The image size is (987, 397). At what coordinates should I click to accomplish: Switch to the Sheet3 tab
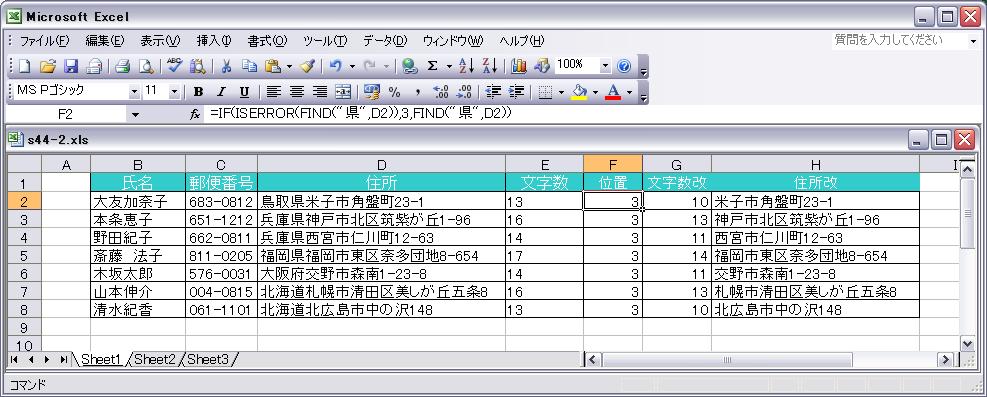pos(208,359)
